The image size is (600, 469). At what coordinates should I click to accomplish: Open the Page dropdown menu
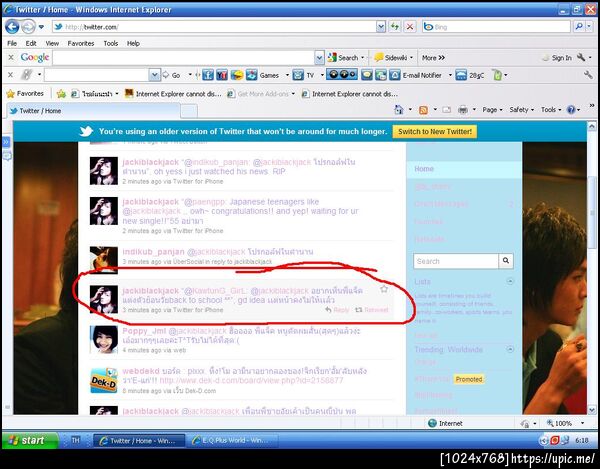pyautogui.click(x=492, y=110)
